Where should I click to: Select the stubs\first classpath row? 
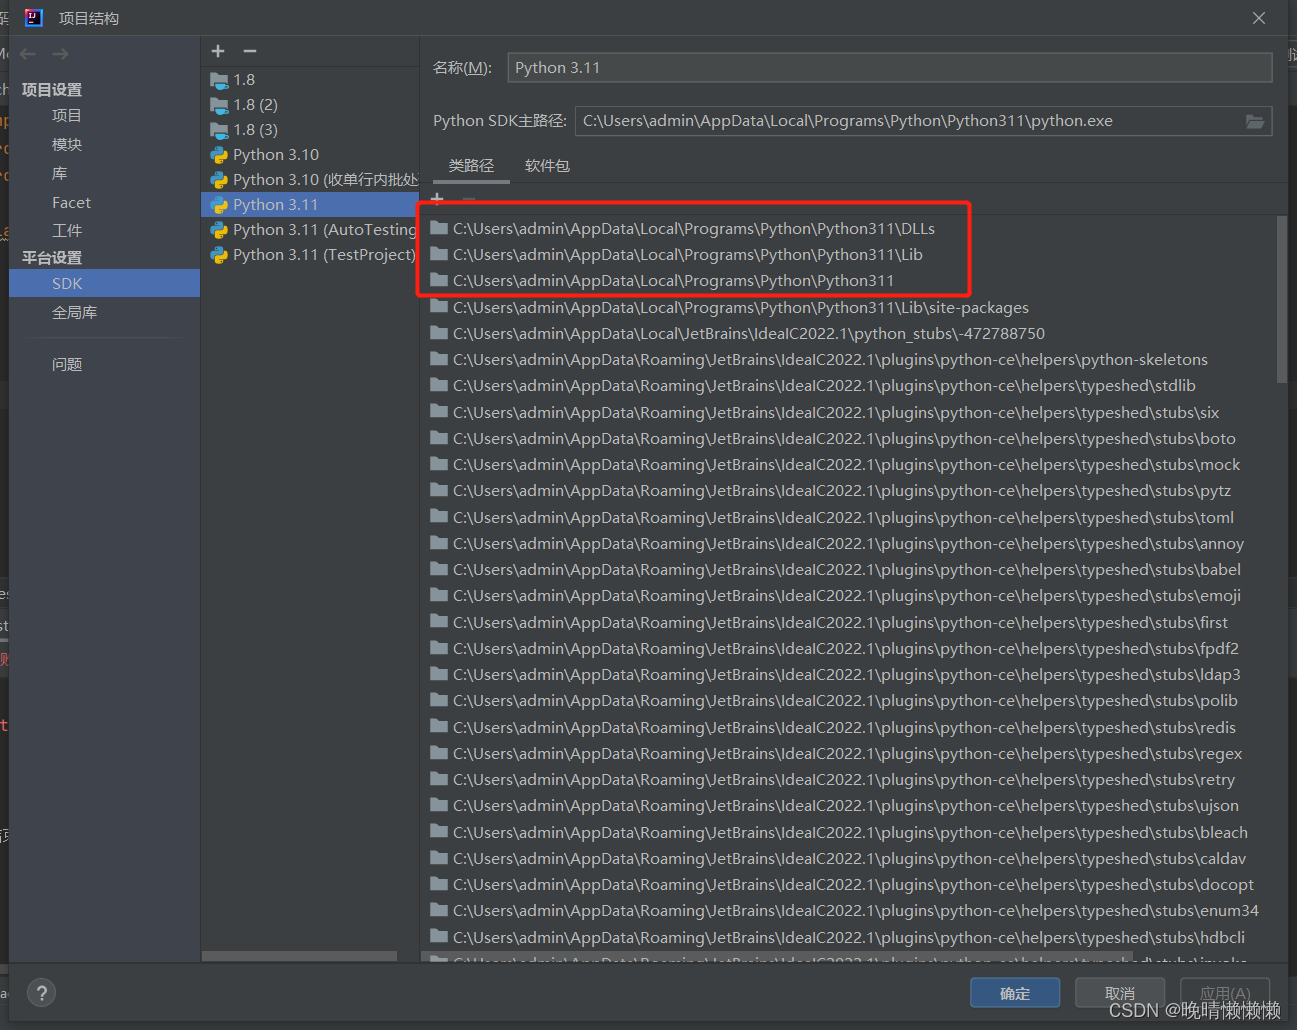click(x=850, y=623)
